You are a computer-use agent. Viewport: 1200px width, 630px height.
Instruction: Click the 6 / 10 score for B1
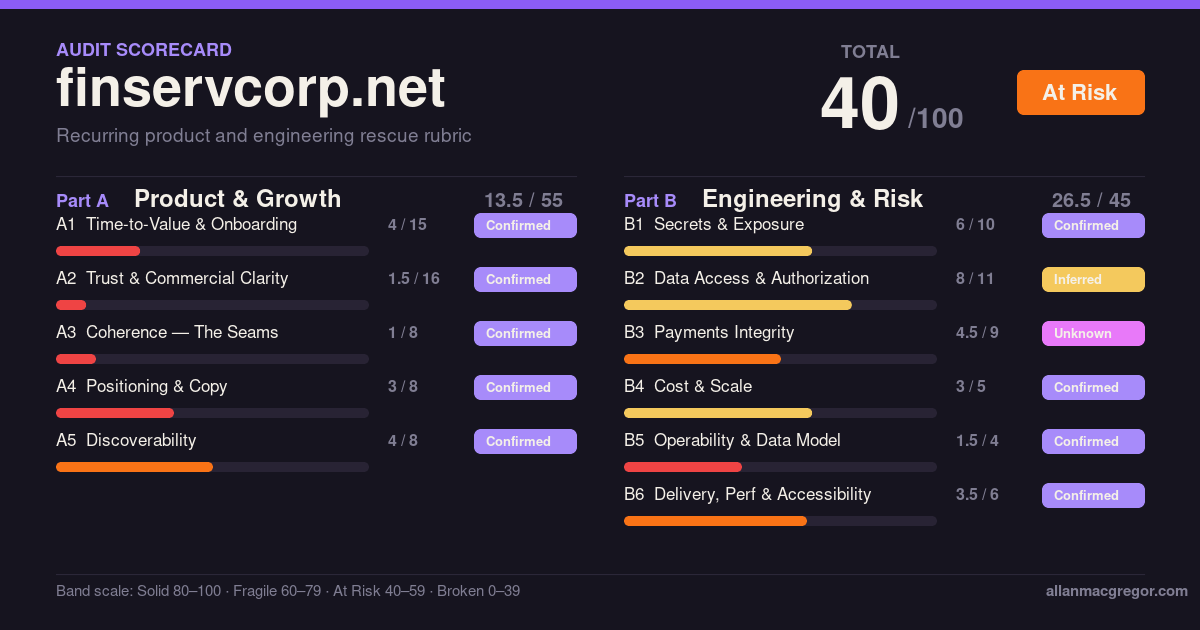(x=975, y=225)
